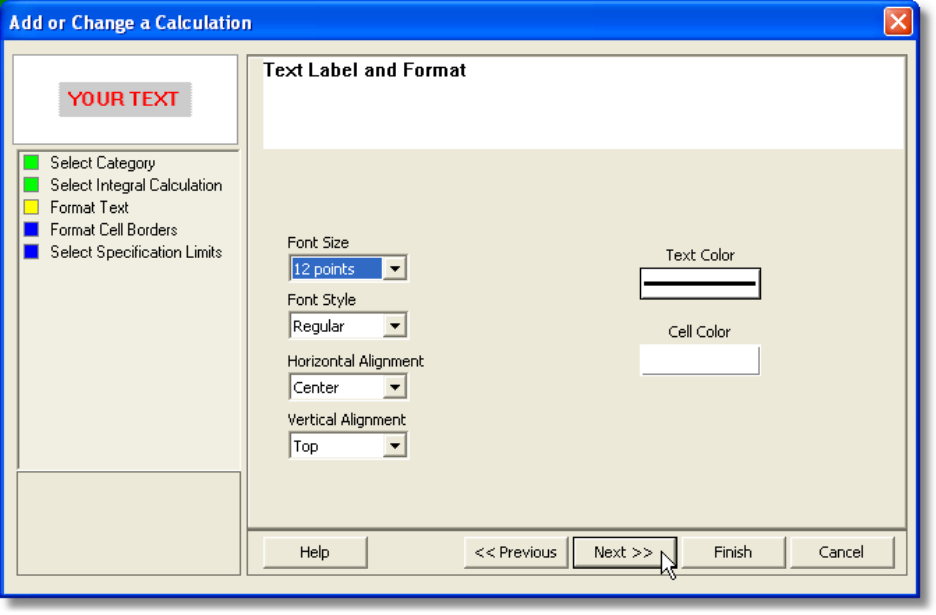Go back with the << Previous button
Image resolution: width=936 pixels, height=615 pixels.
point(516,552)
